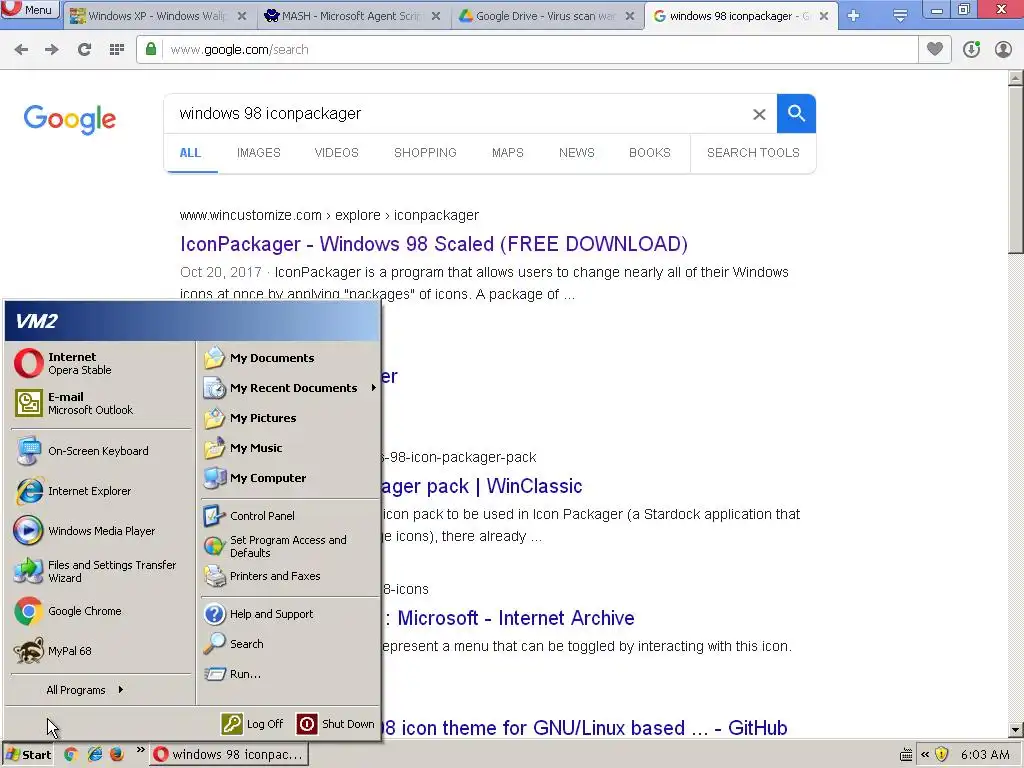Viewport: 1024px width, 768px height.
Task: Open Files and Settings Transfer Wizard
Action: pyautogui.click(x=101, y=571)
